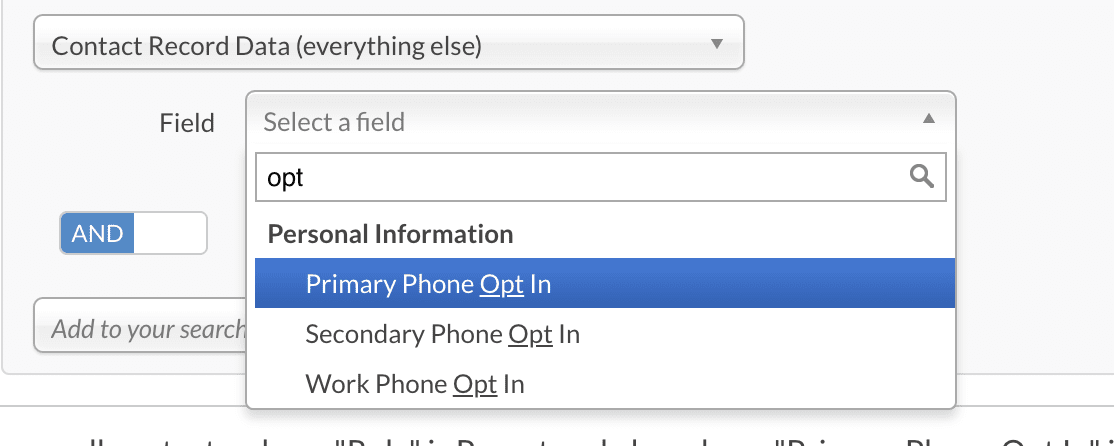Viewport: 1114px width, 446px height.
Task: Click the Field label
Action: pos(187,123)
